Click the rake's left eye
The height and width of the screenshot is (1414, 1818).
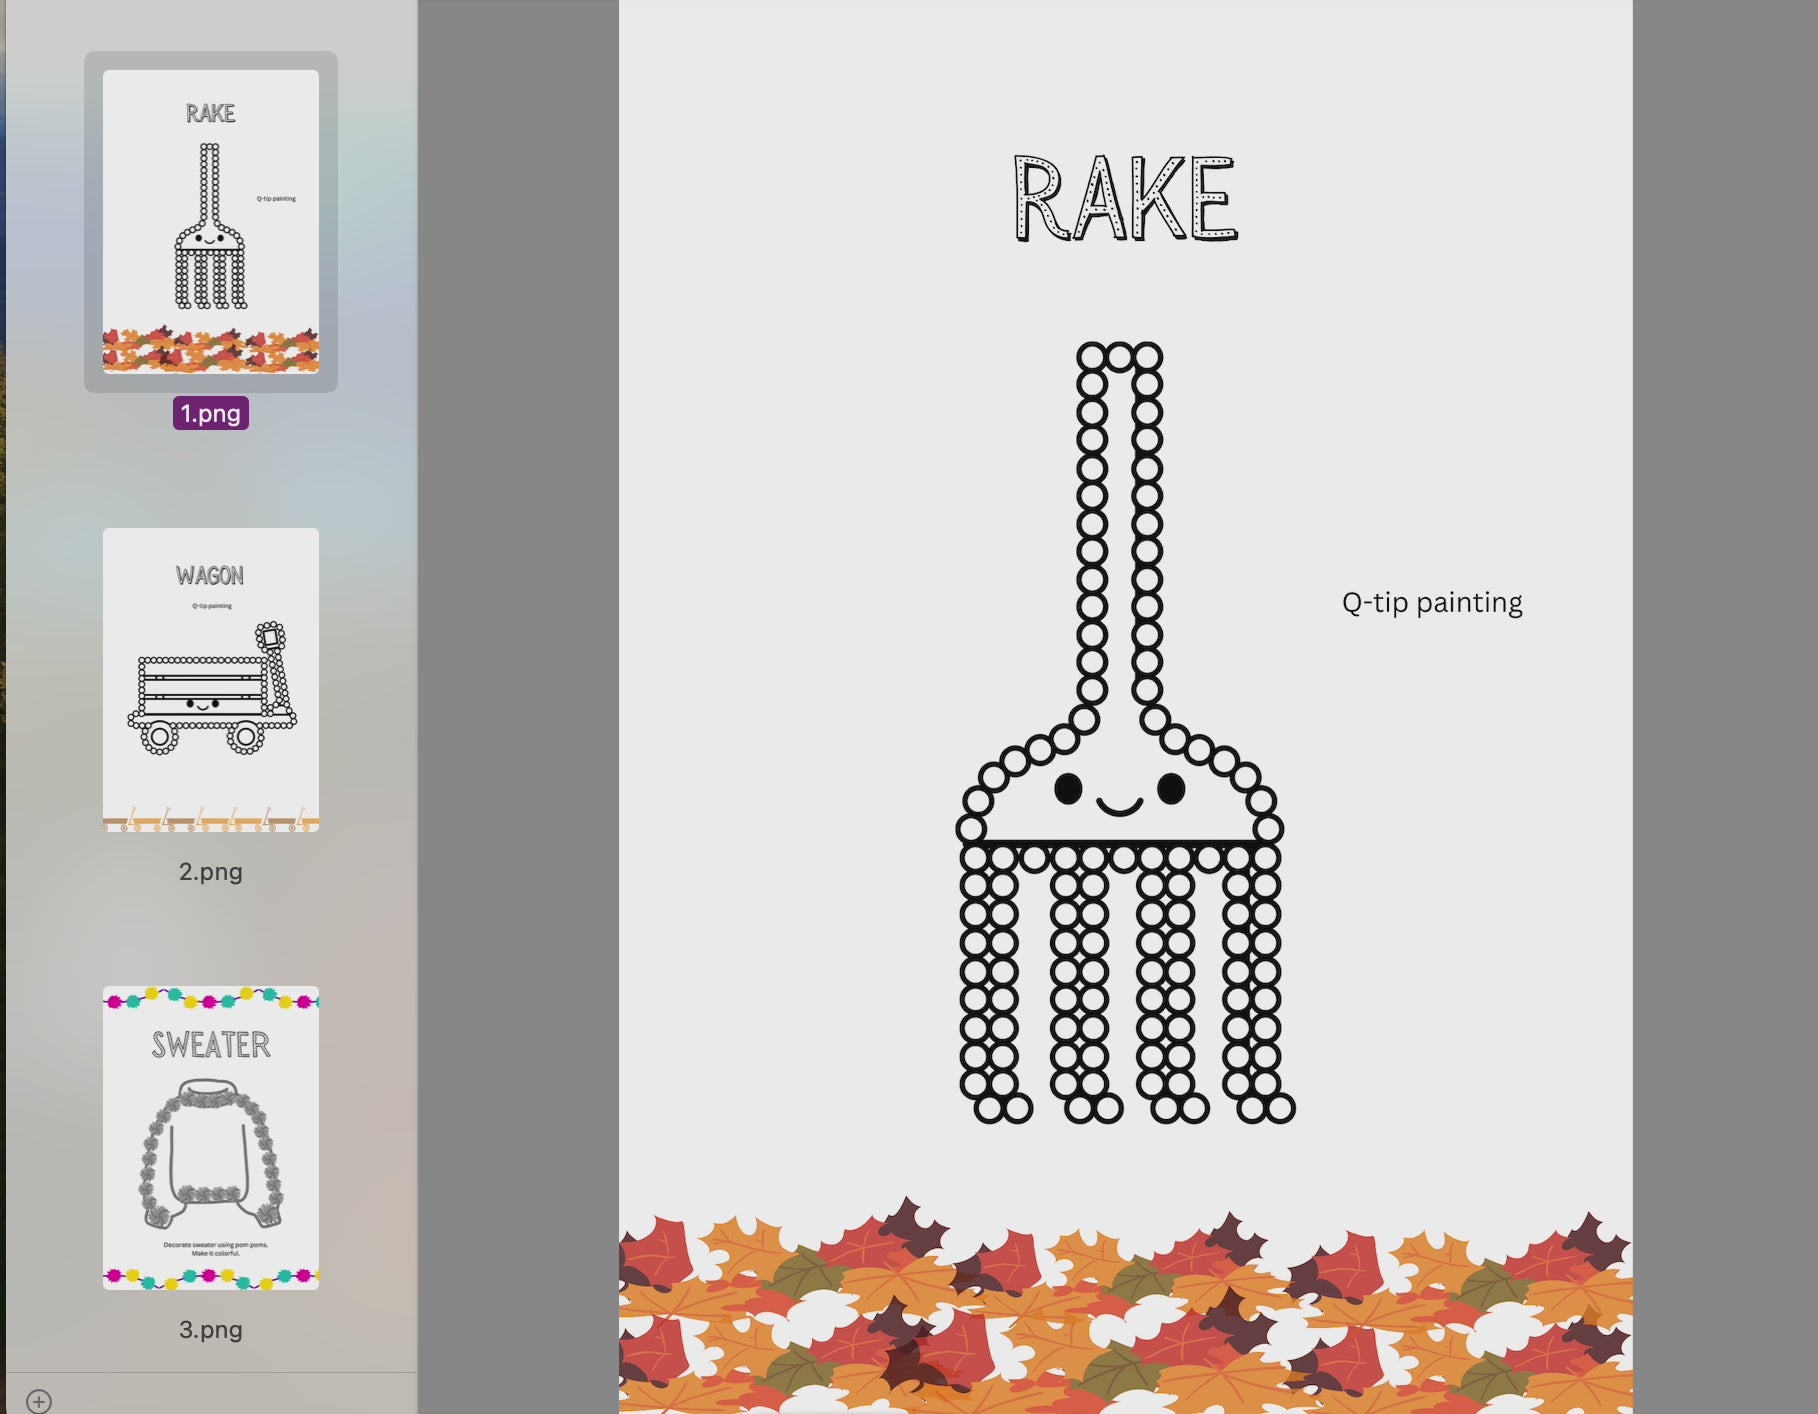pos(1068,789)
